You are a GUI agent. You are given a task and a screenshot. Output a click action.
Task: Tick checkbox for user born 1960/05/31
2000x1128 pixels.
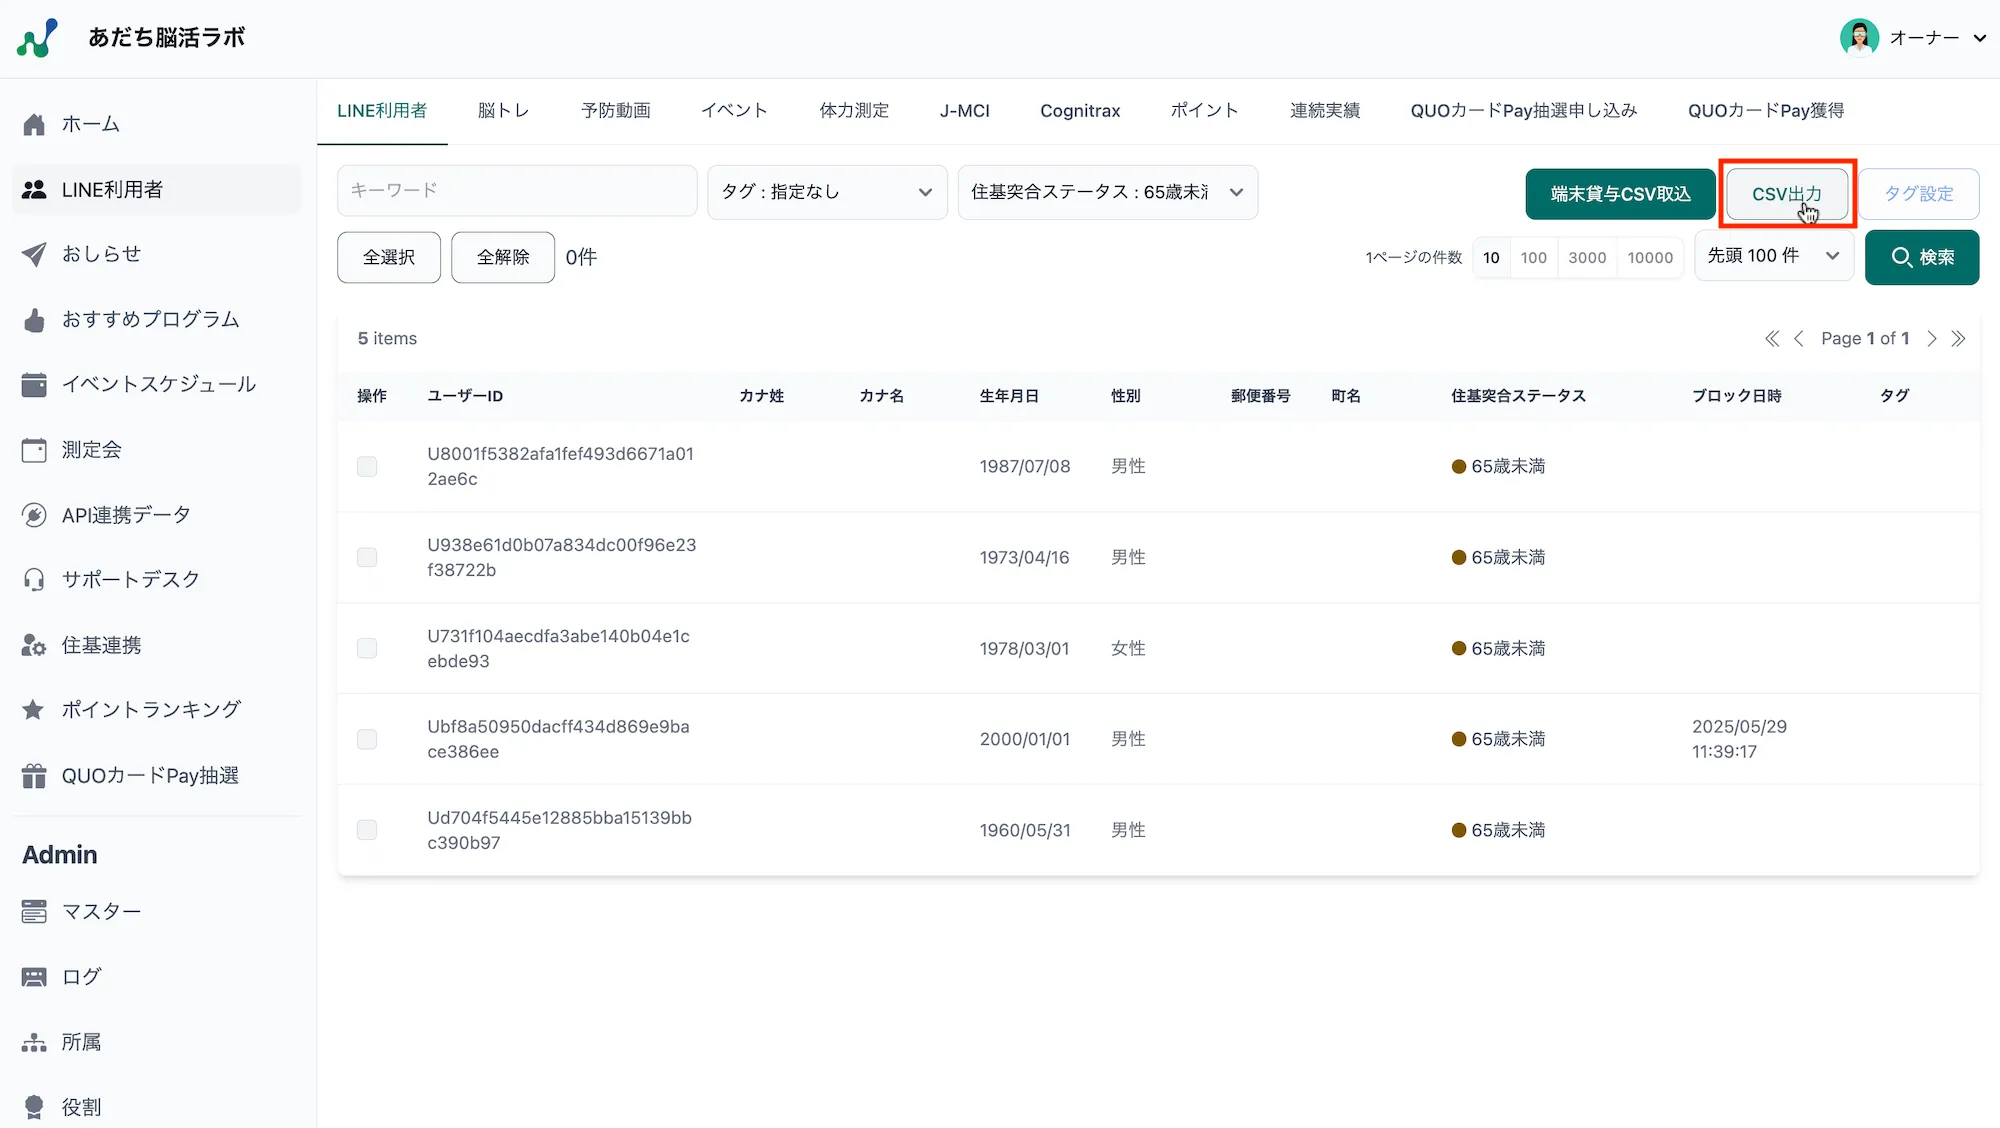pos(367,830)
